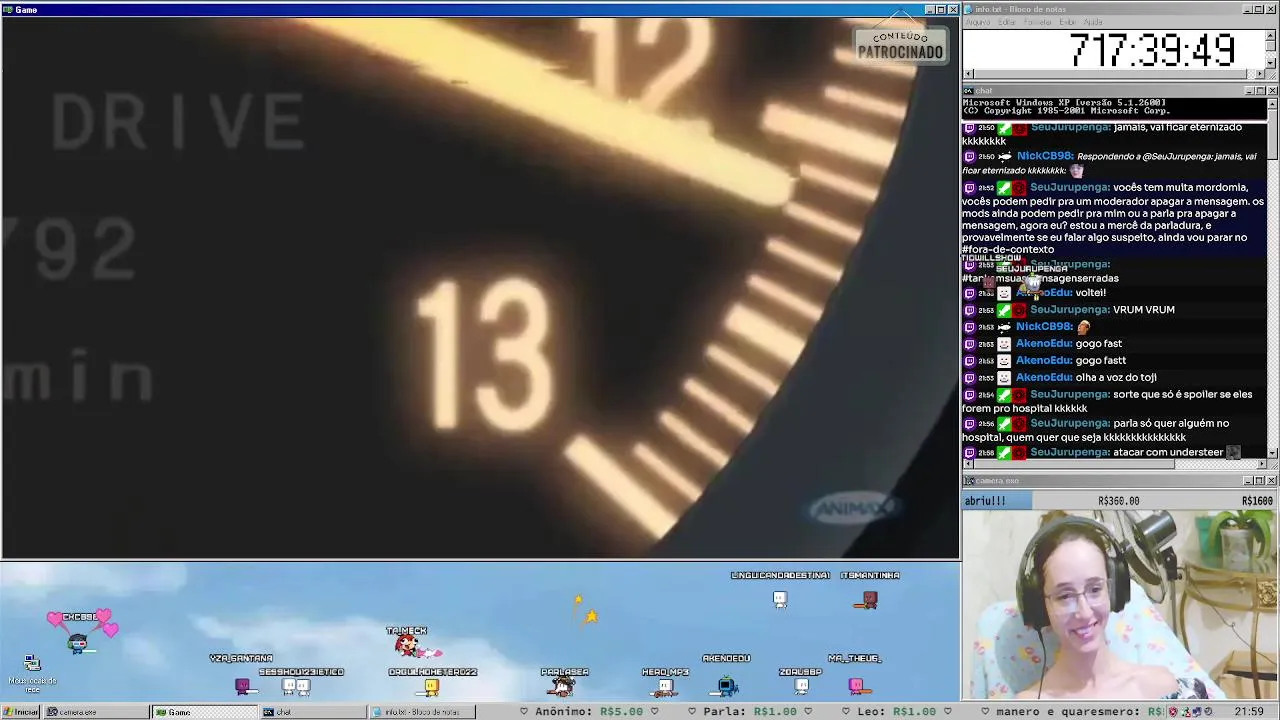Click the chat window scroll down arrow
The width and height of the screenshot is (1280, 720).
tap(1272, 453)
